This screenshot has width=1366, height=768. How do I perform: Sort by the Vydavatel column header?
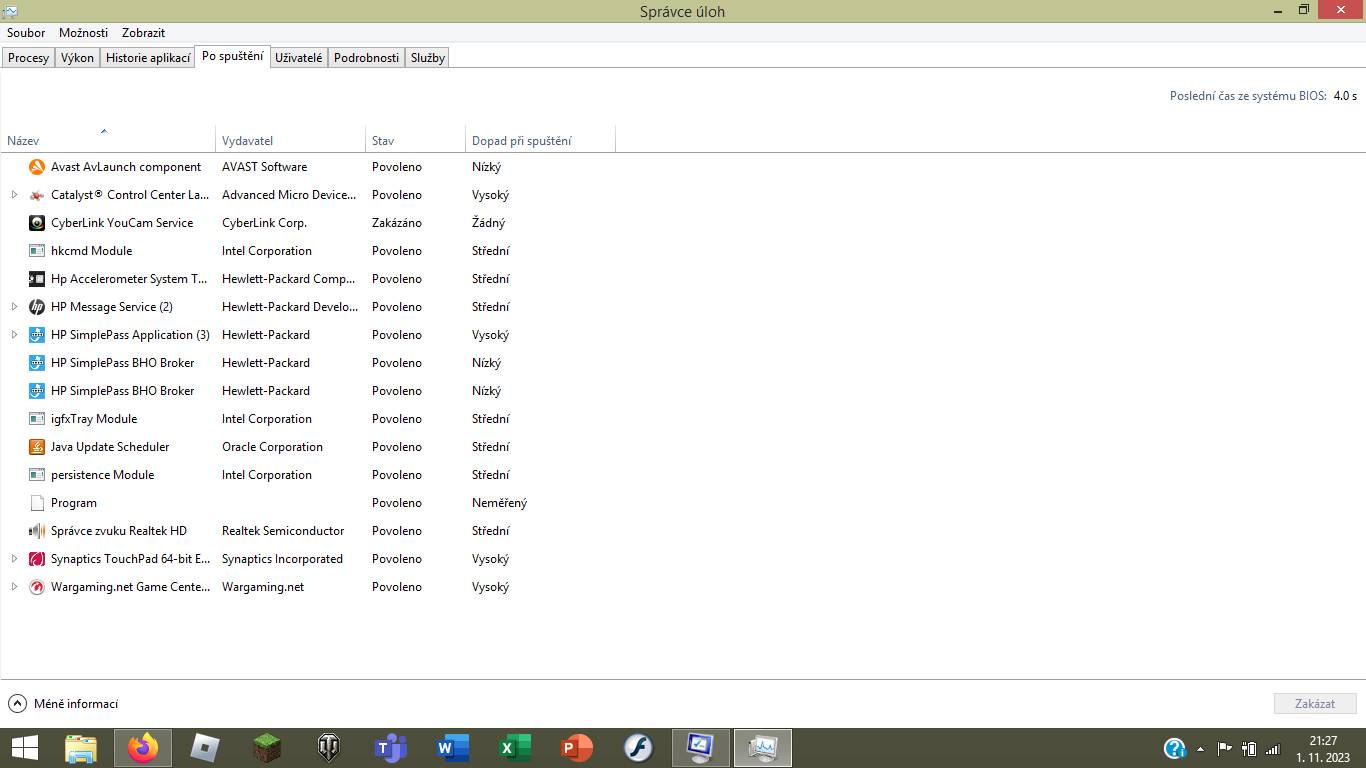(x=290, y=140)
